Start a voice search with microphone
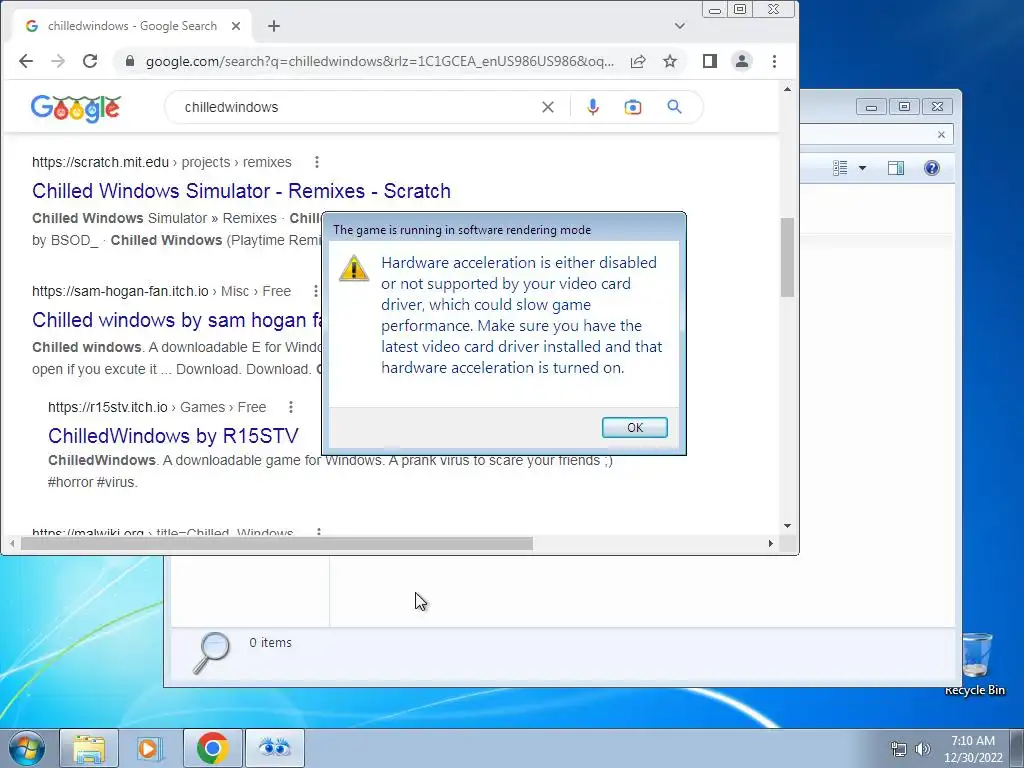Screen dimensions: 1024x768 tap(592, 107)
